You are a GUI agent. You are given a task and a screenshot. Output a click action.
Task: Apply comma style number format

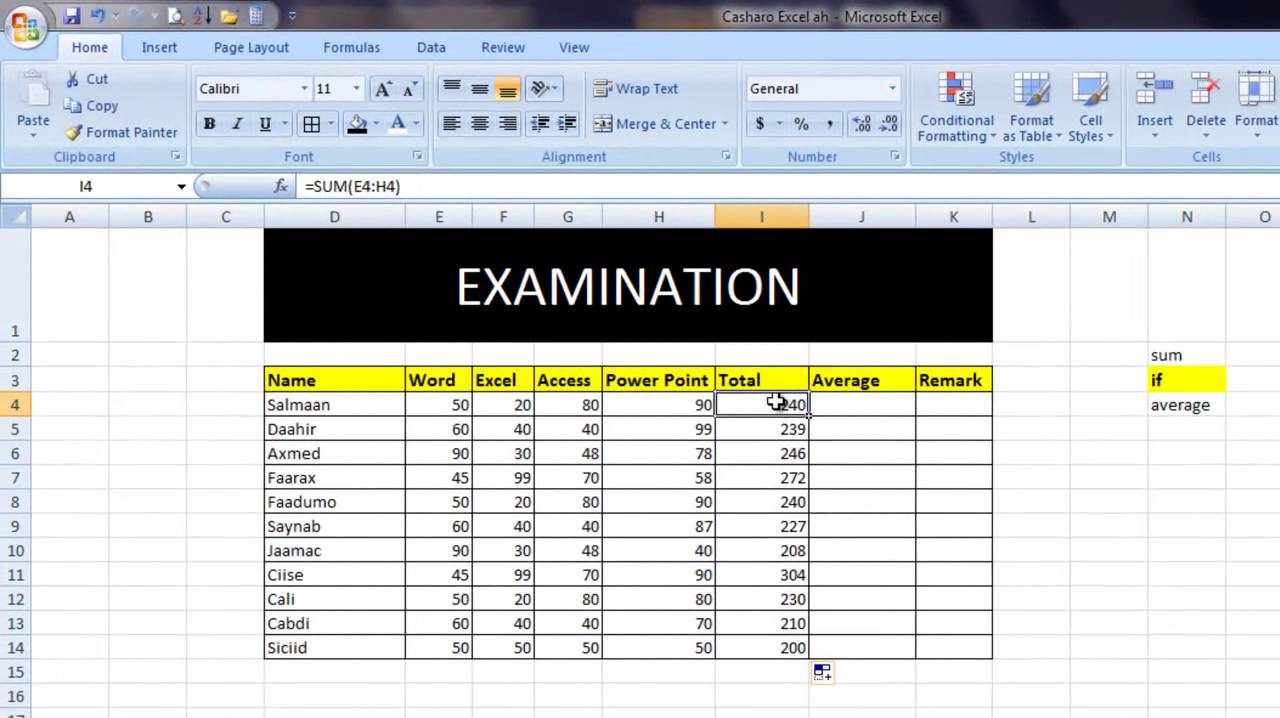[829, 124]
